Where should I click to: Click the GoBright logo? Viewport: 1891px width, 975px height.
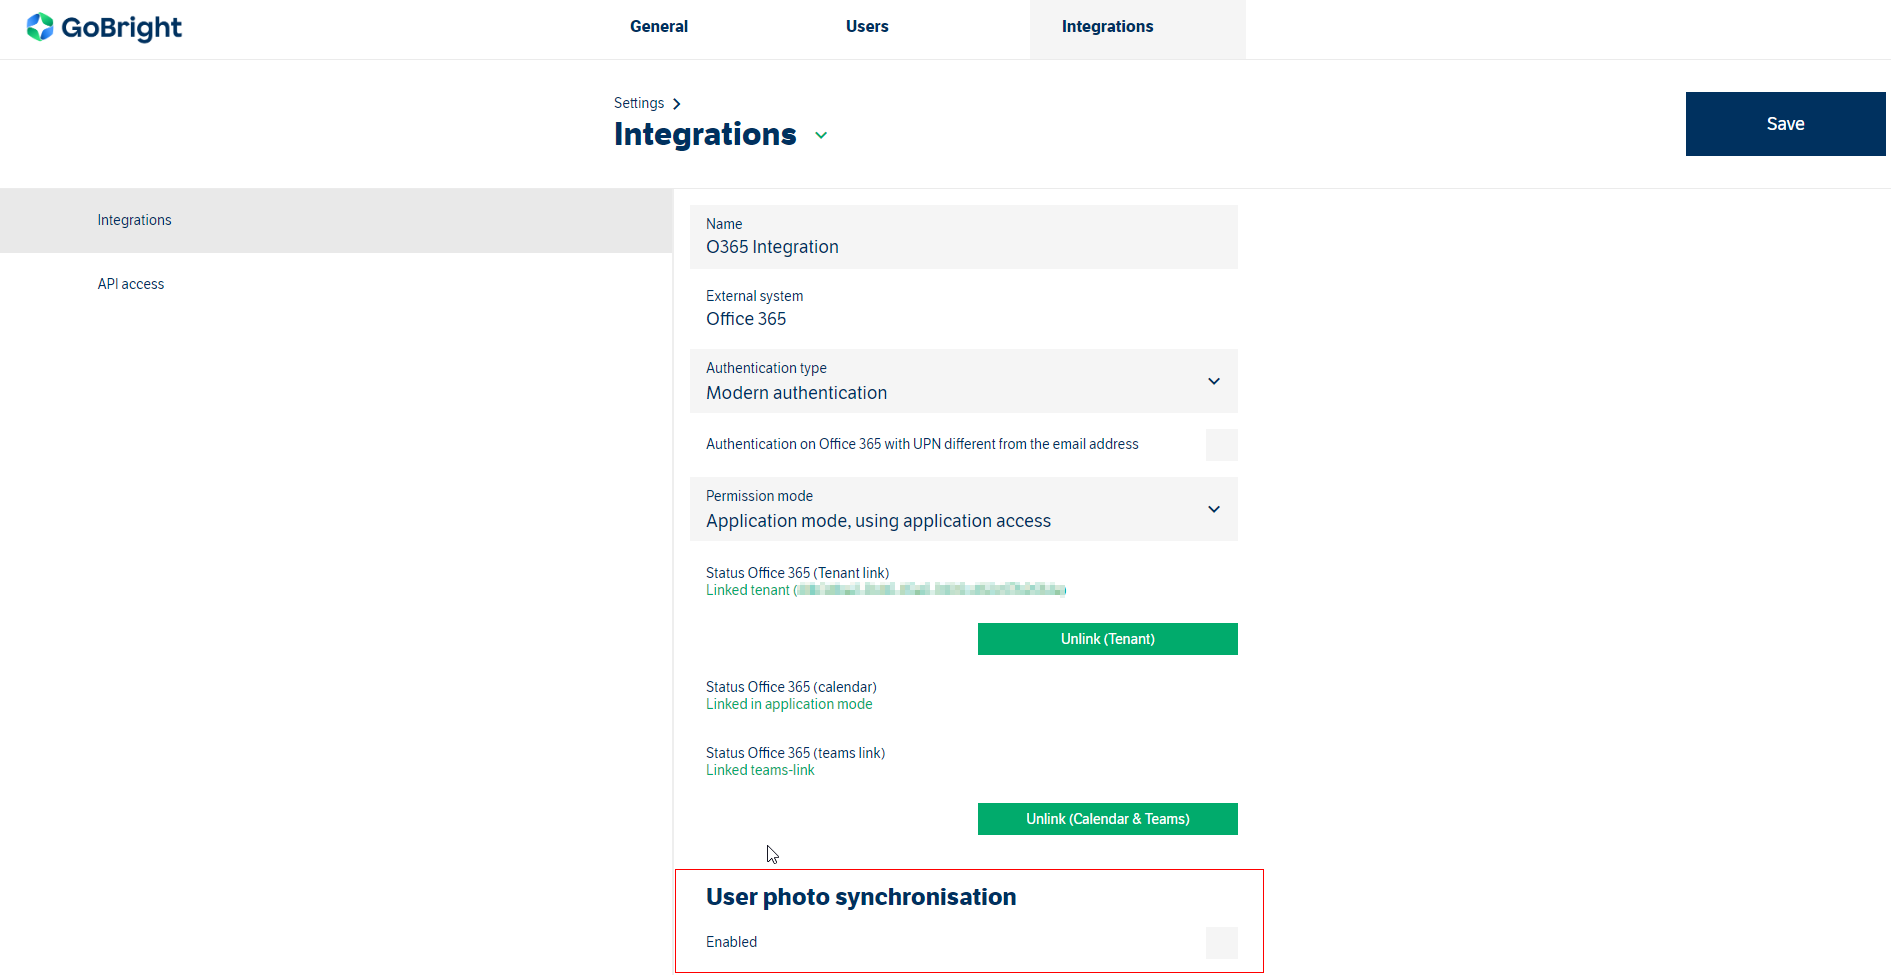pyautogui.click(x=104, y=27)
